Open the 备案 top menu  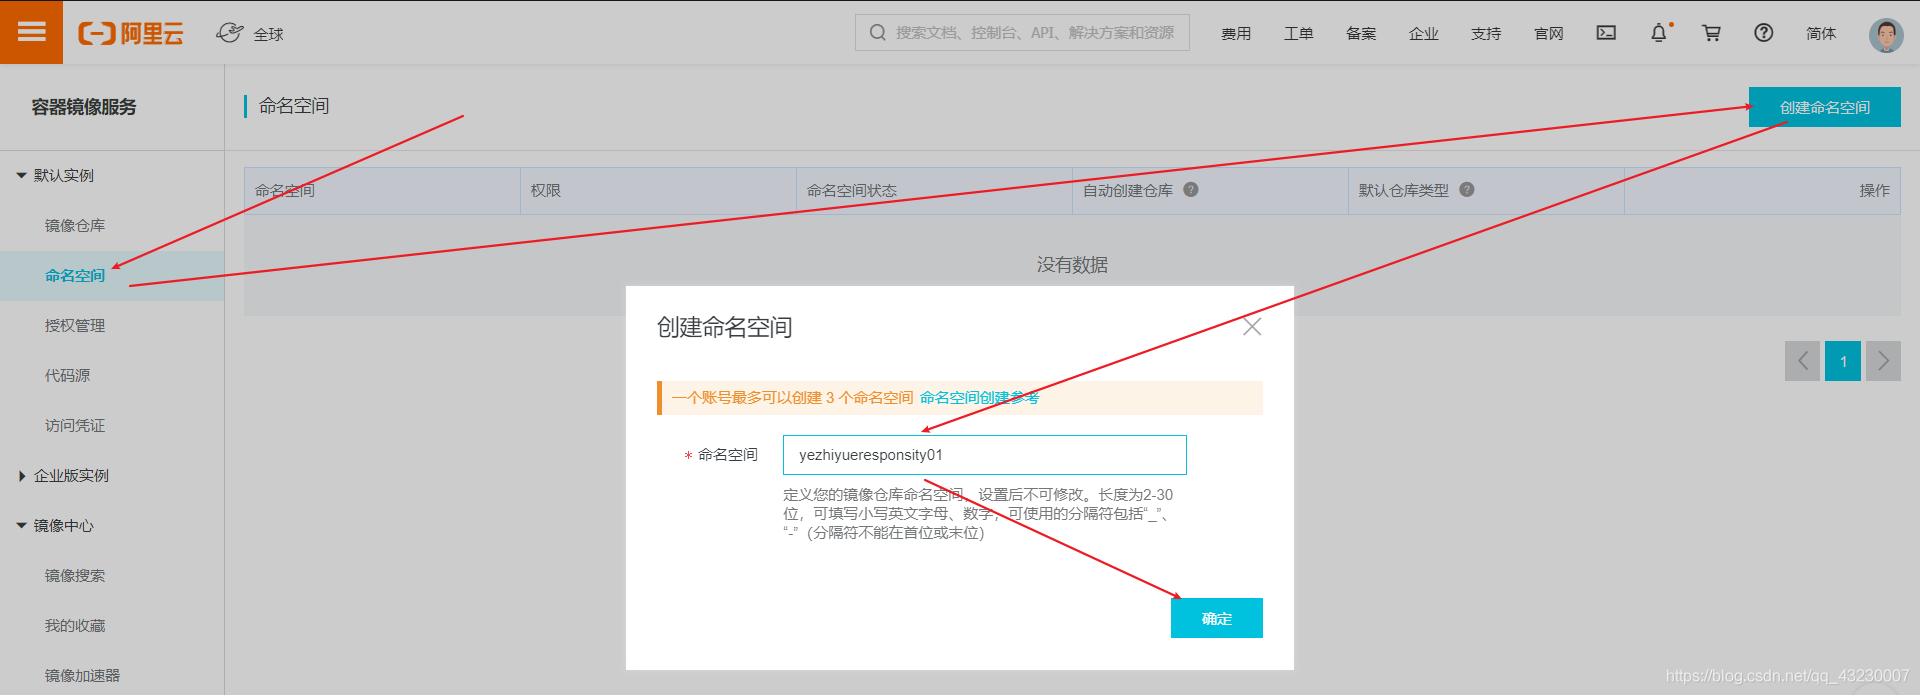pos(1361,33)
